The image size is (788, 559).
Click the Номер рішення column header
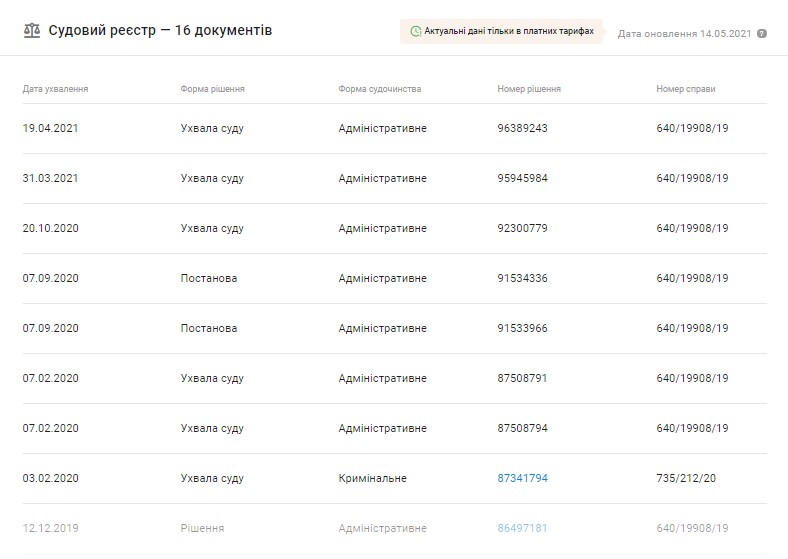528,89
